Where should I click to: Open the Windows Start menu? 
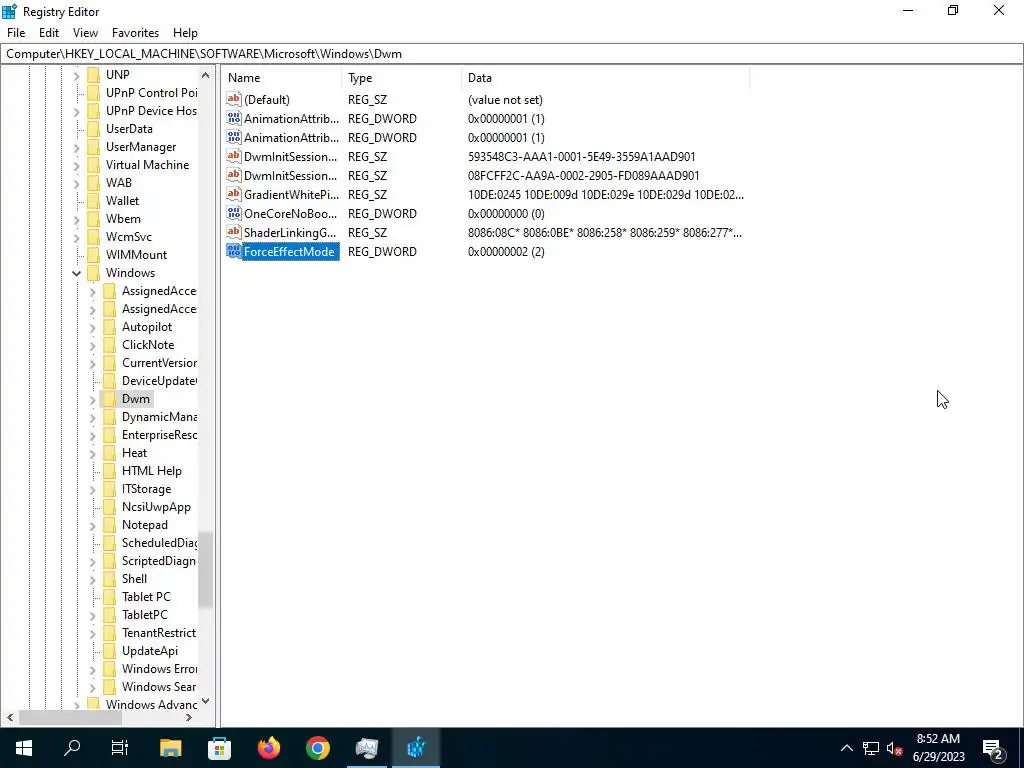point(24,748)
